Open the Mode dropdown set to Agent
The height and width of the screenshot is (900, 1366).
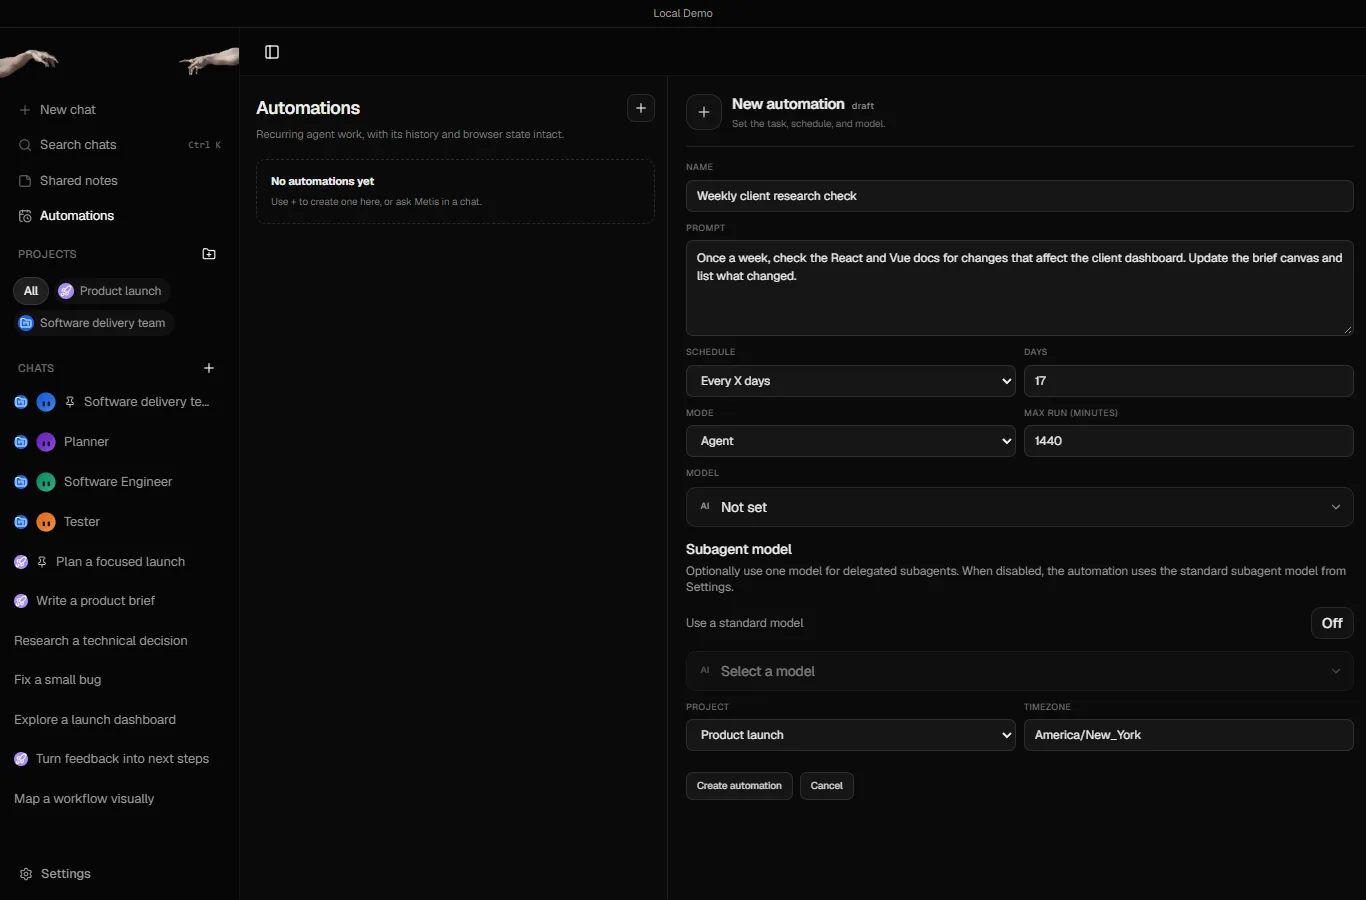coord(851,441)
